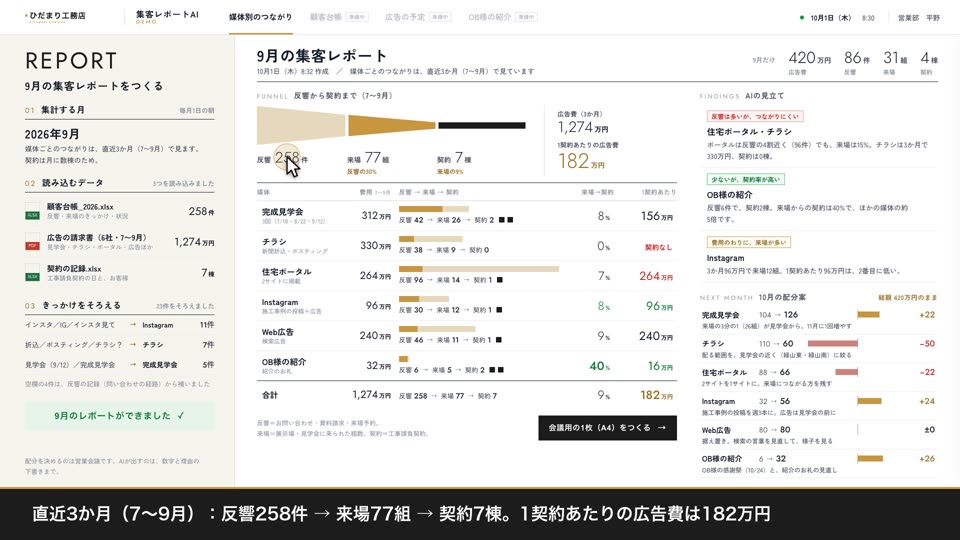Viewport: 960px width, 540px height.
Task: Click the 集客レポートAI DEMO title
Action: pyautogui.click(x=167, y=17)
